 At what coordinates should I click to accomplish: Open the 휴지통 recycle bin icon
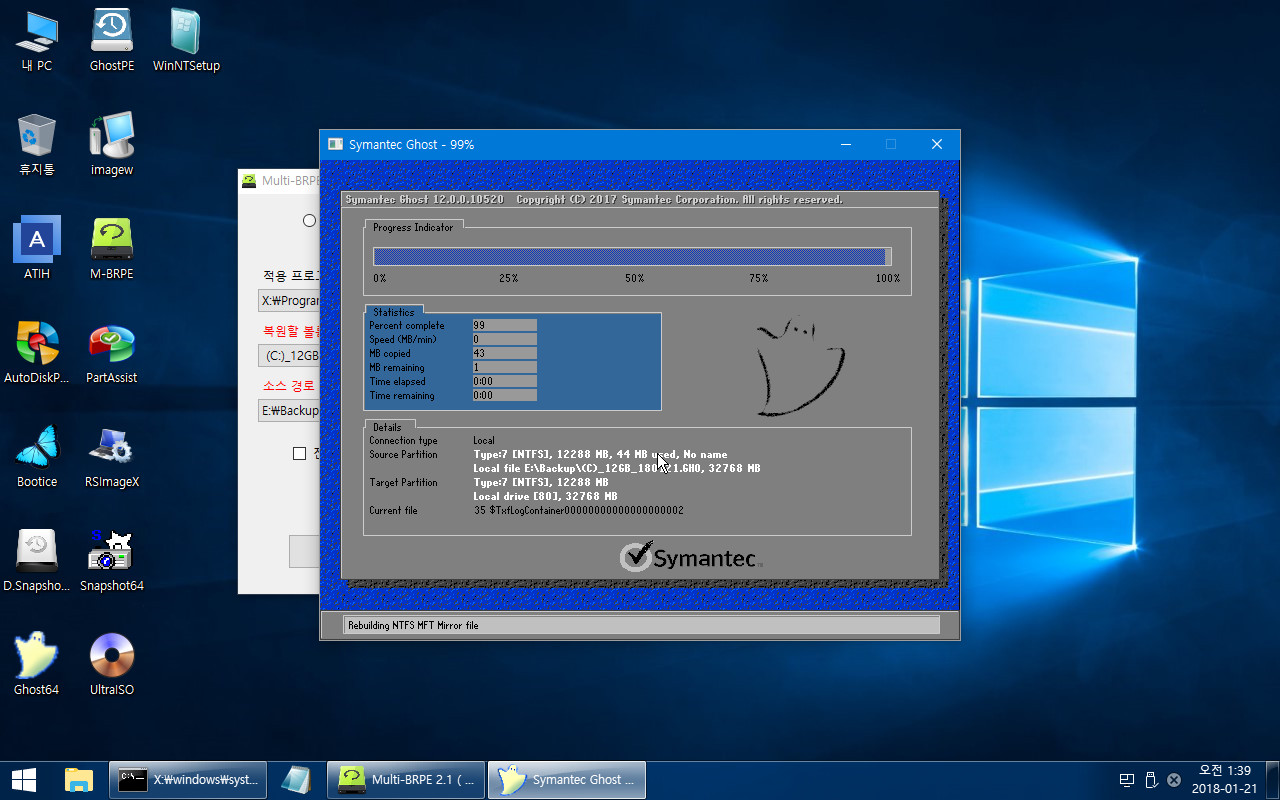click(37, 144)
